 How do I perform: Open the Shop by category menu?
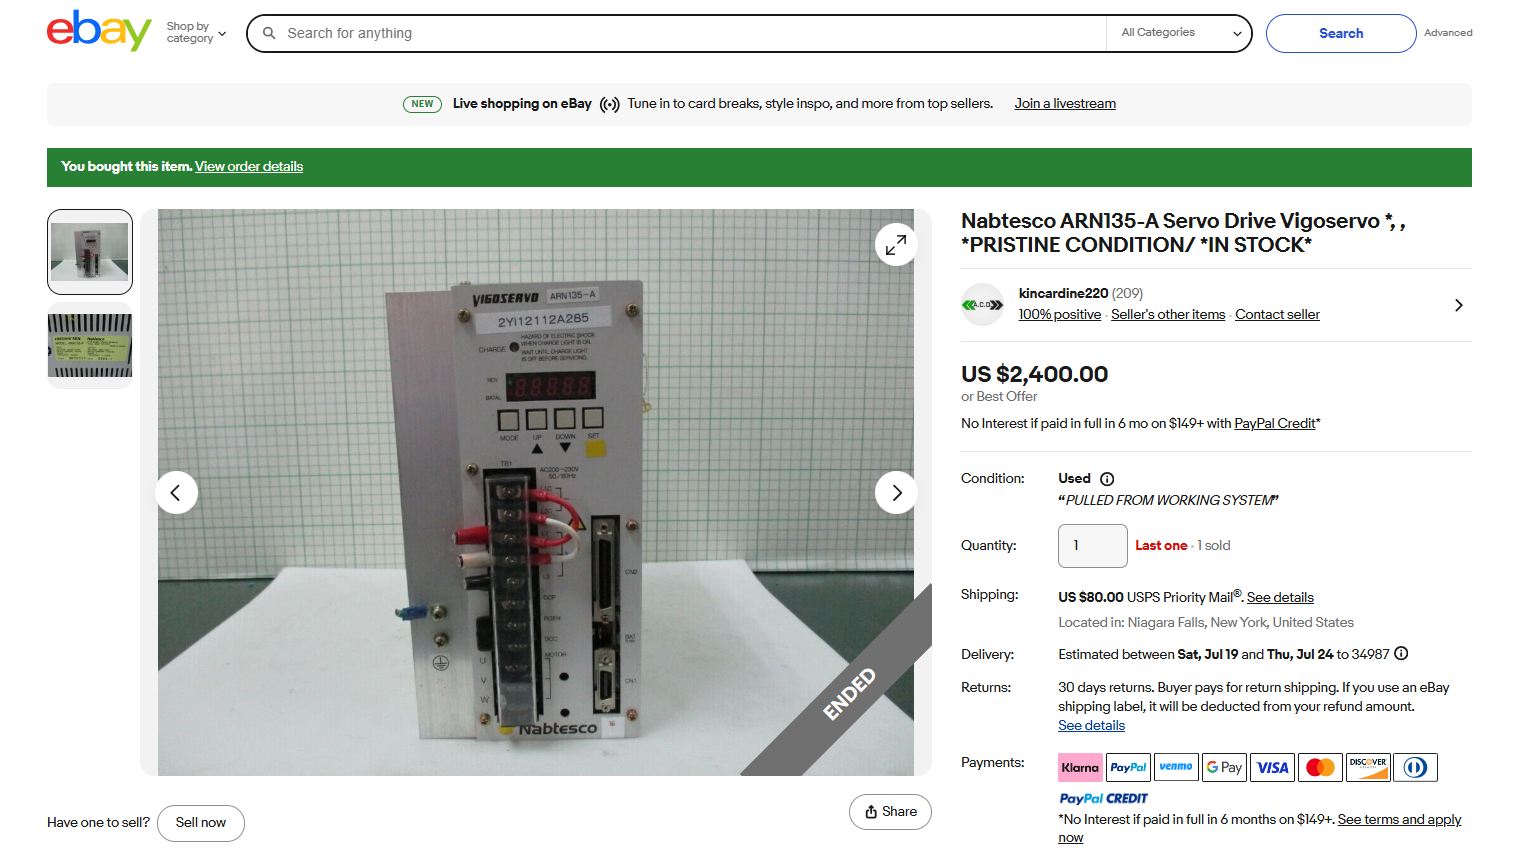tap(196, 33)
